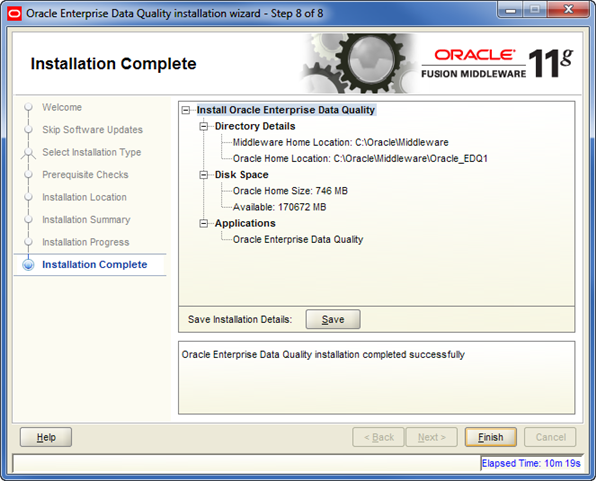This screenshot has height=481, width=596.
Task: Open the Installation Summary step in sidebar
Action: tap(86, 220)
